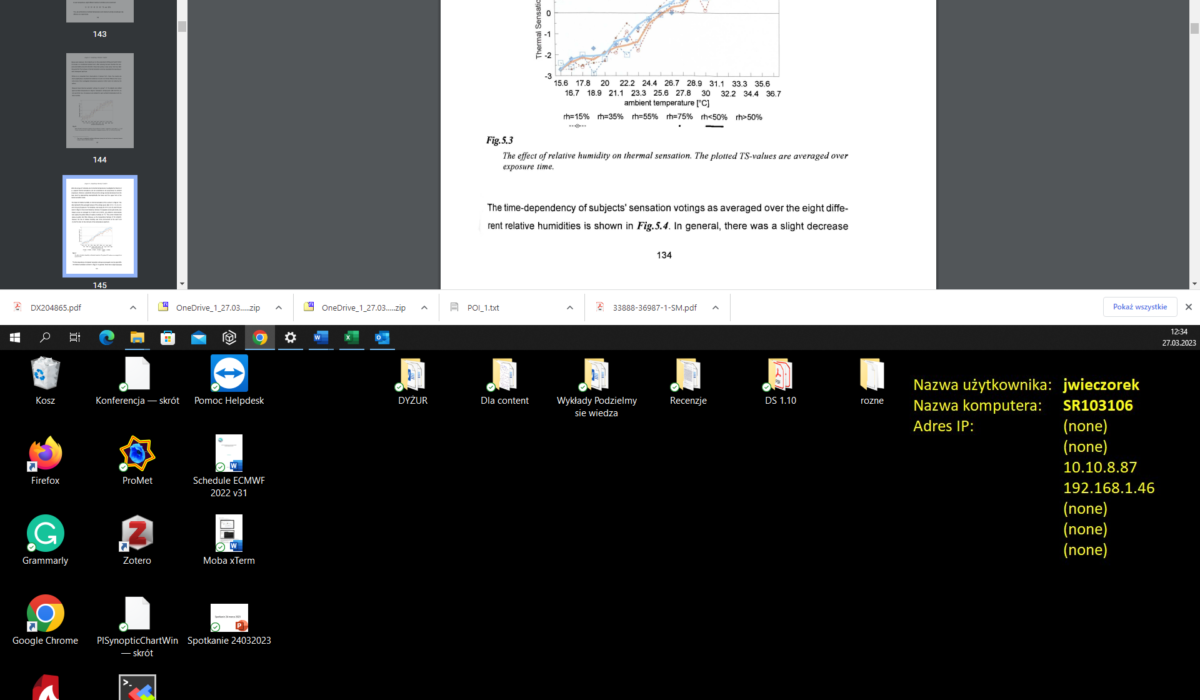Expand options for POI_1.txt download
Viewport: 1200px width, 700px height.
pyautogui.click(x=569, y=308)
